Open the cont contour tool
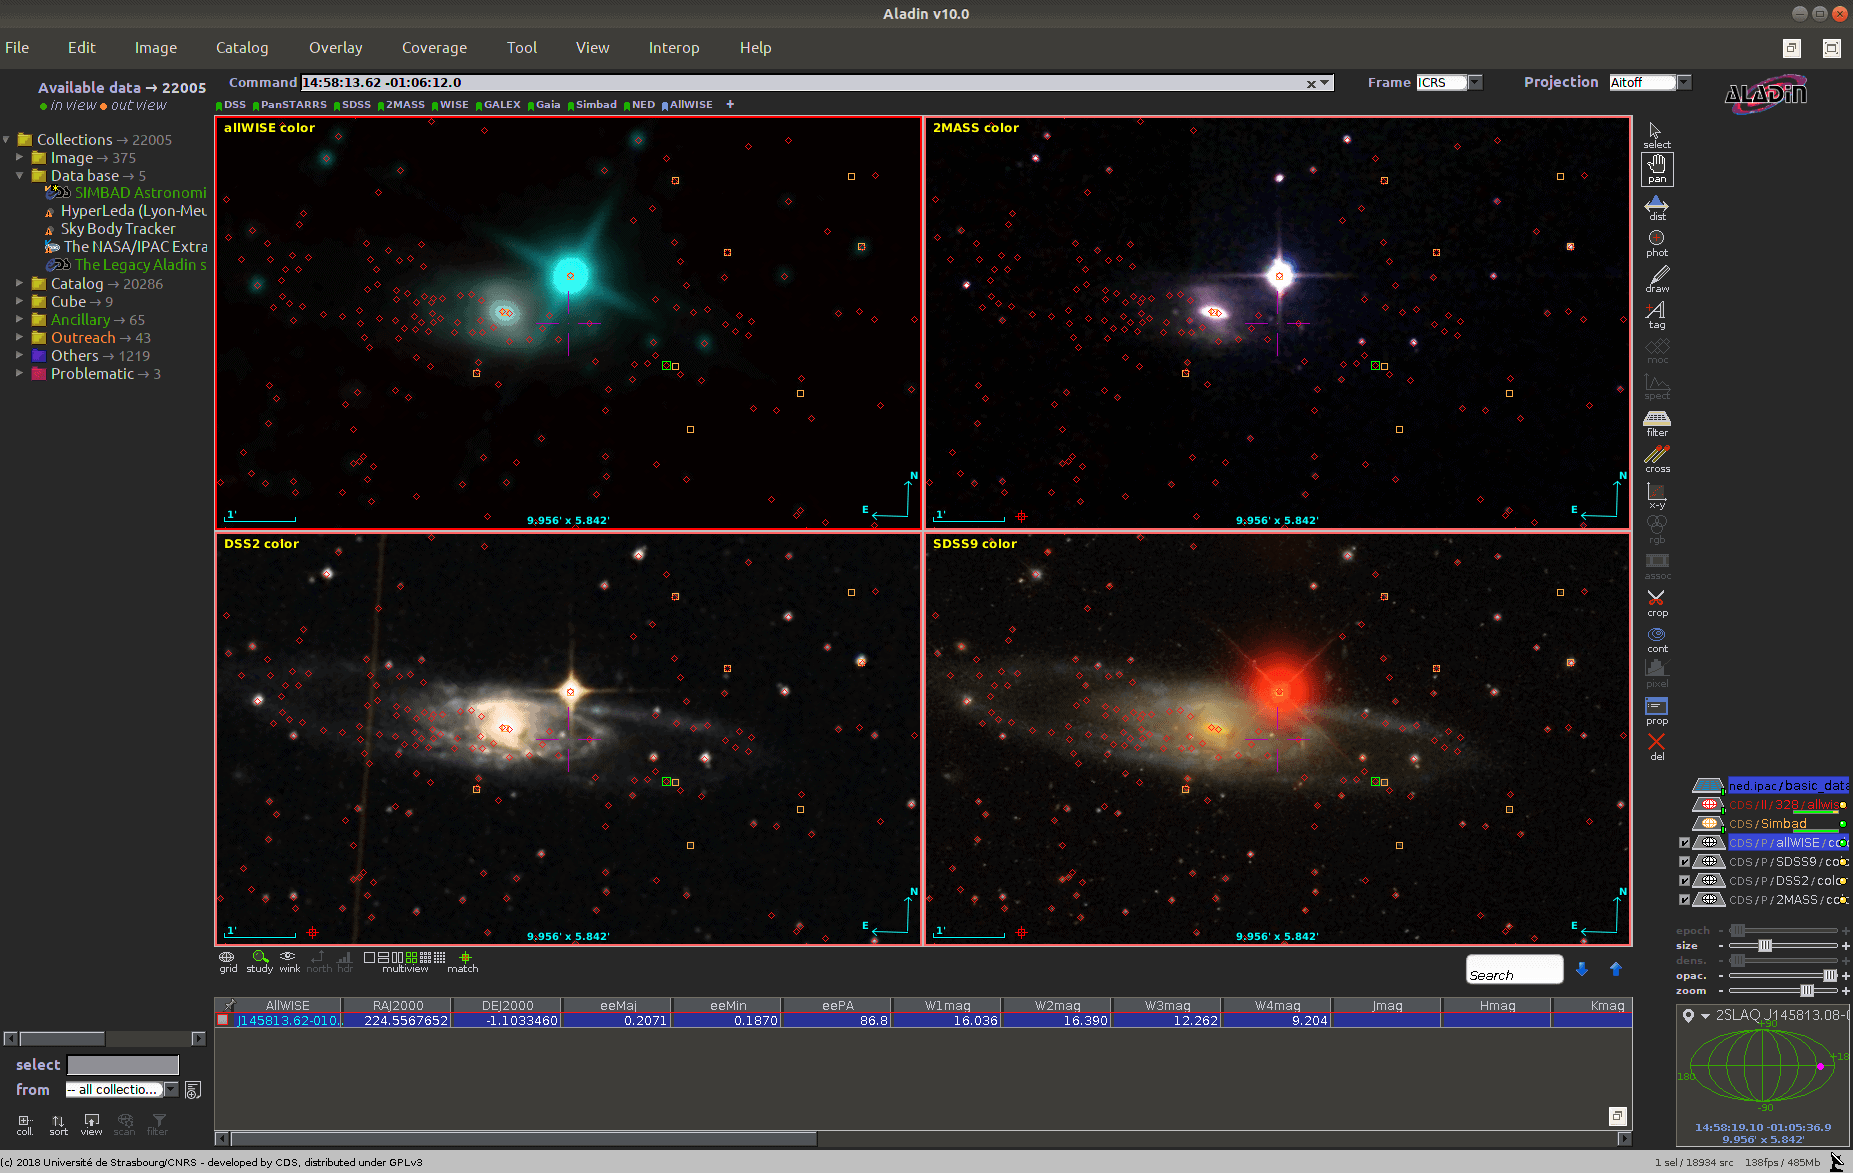The image size is (1853, 1173). (1656, 638)
